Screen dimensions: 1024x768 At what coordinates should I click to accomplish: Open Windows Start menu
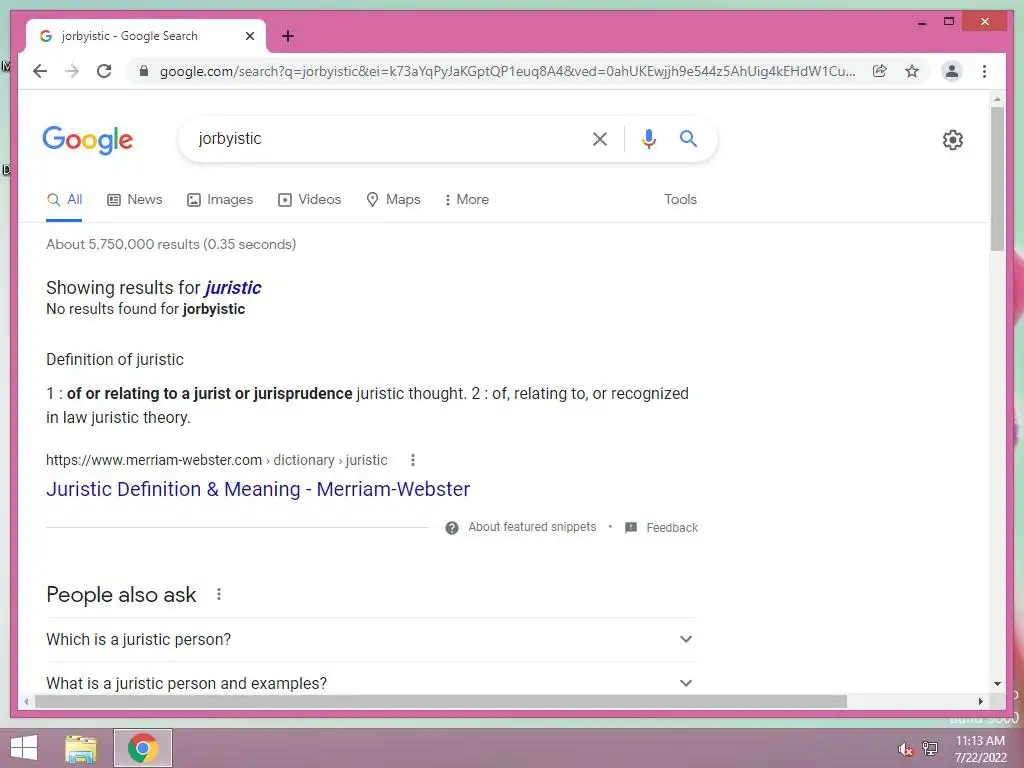click(x=24, y=748)
